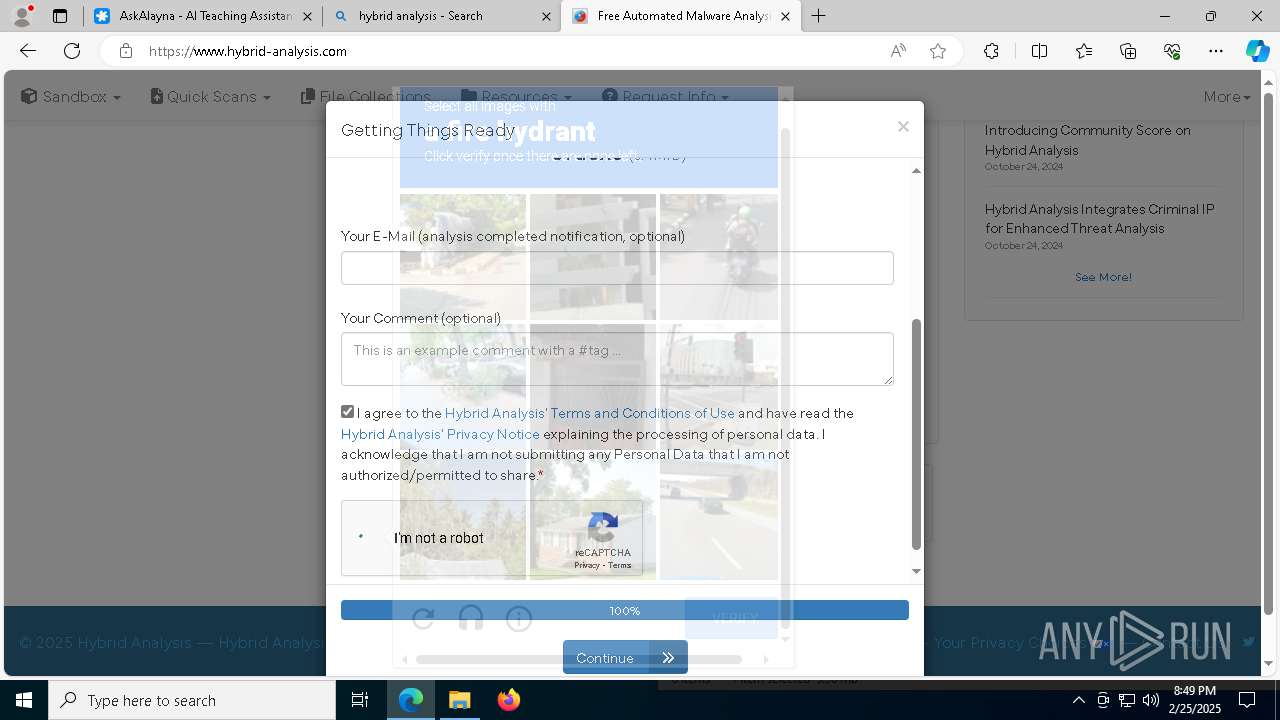Get an audio captcha challenge
Screen dimensions: 1280x720
point(471,619)
